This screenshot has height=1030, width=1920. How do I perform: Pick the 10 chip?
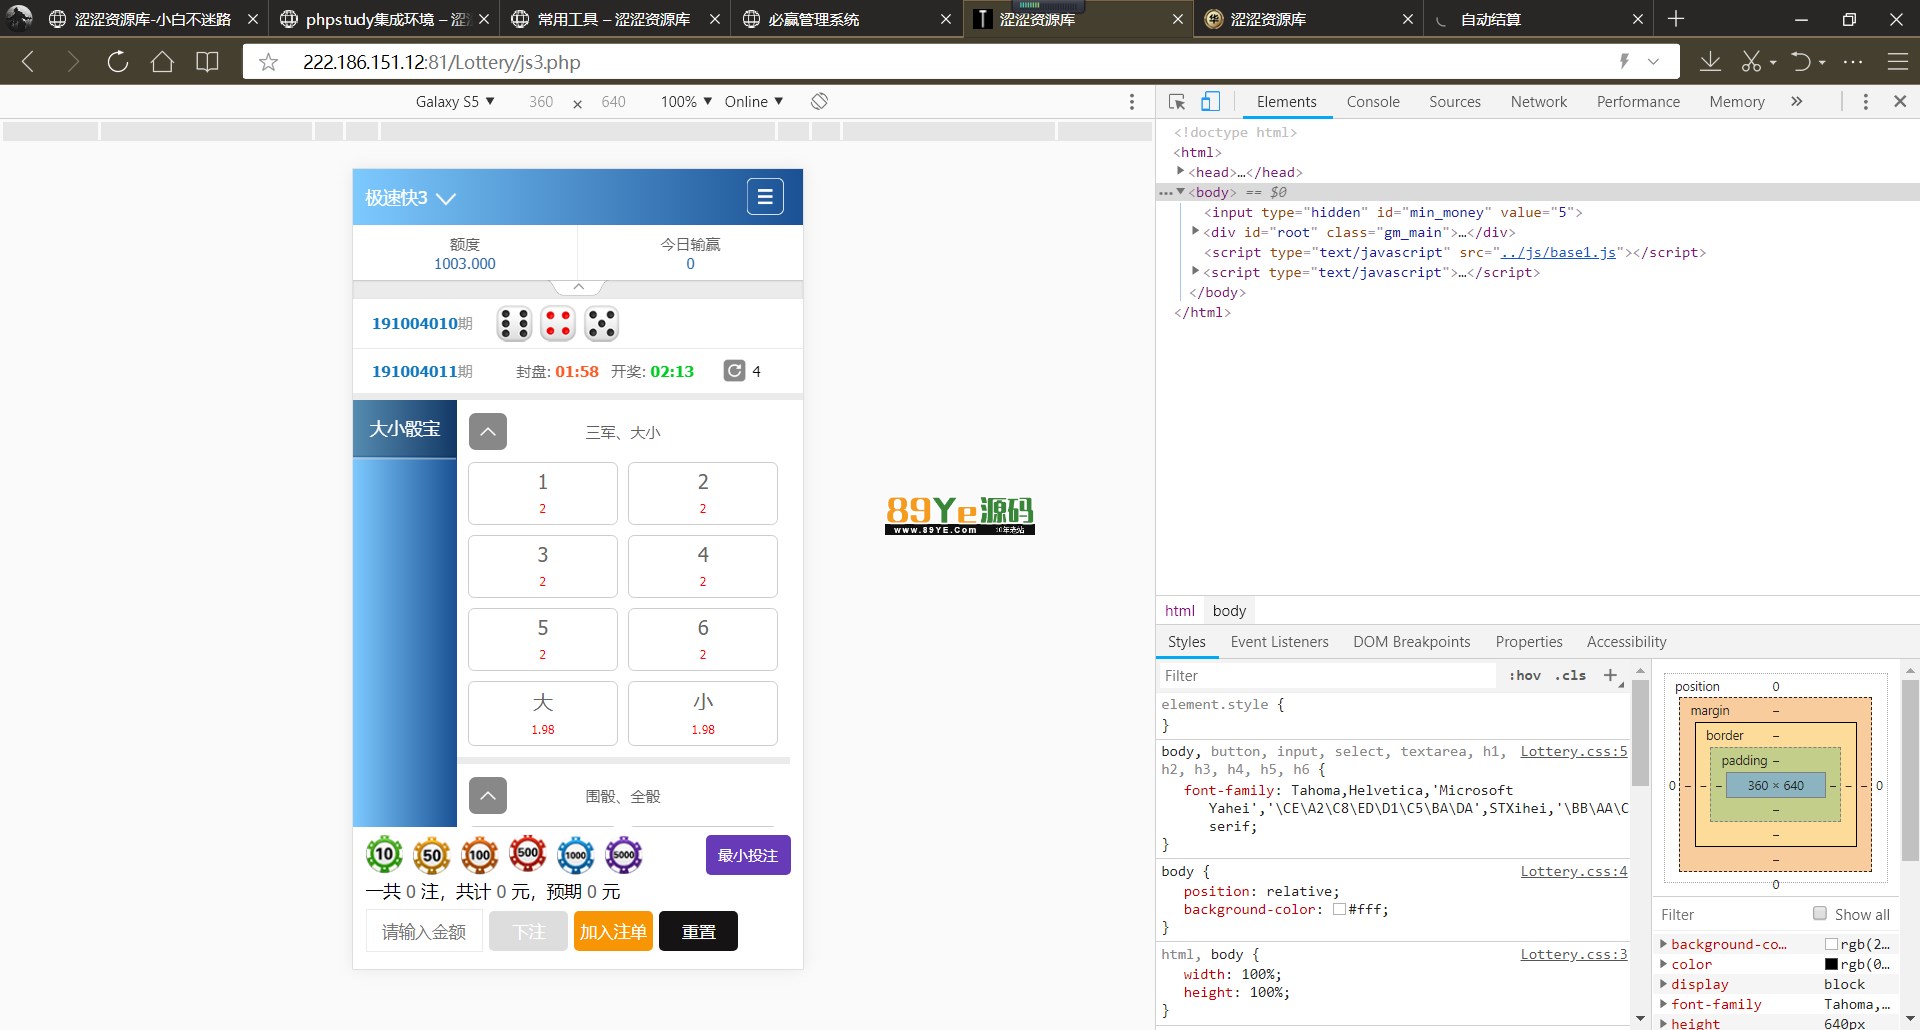(384, 854)
